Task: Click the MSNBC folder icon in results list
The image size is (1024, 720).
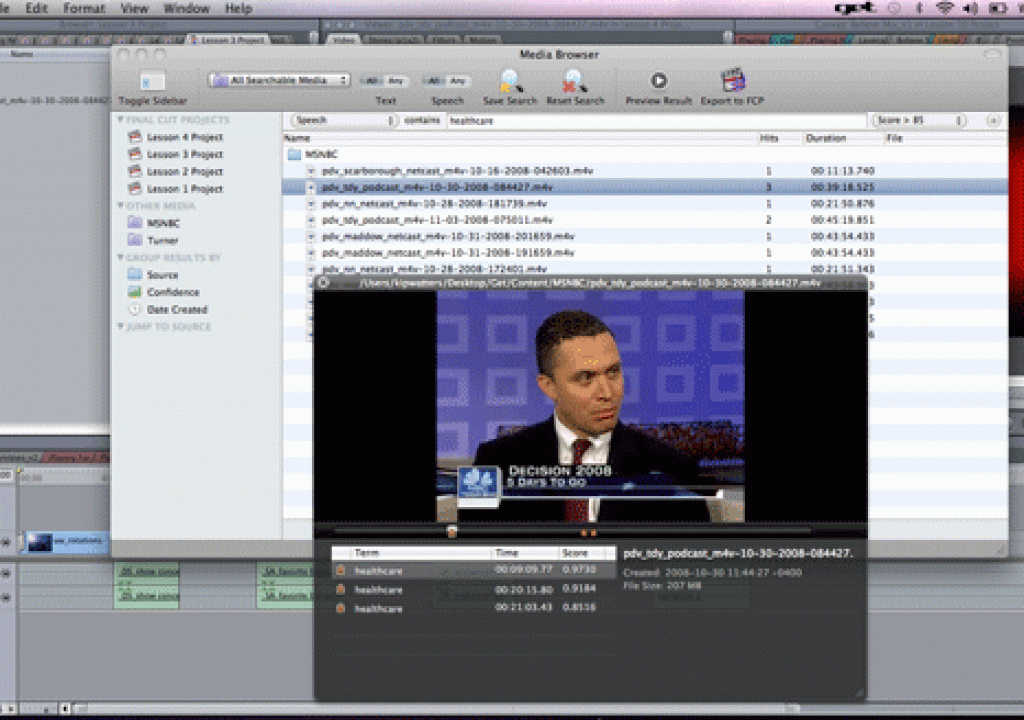Action: tap(295, 154)
